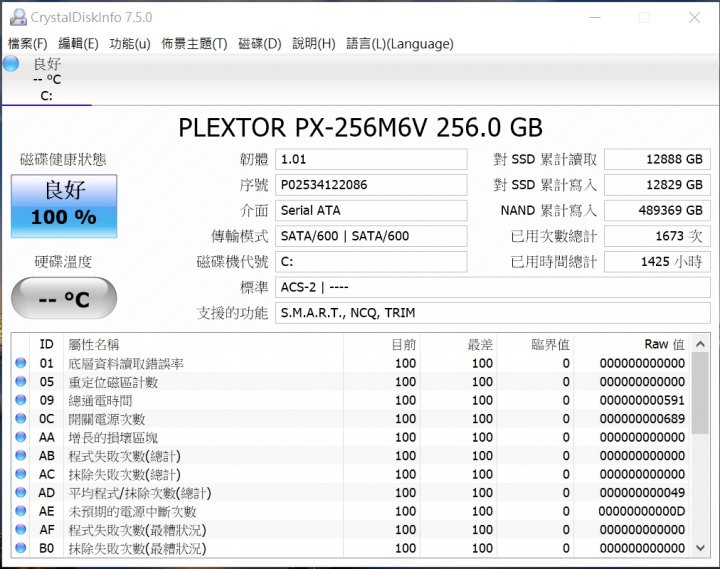Image resolution: width=720 pixels, height=569 pixels.
Task: Click the 磁碟健康狀態 label
Action: [63, 159]
